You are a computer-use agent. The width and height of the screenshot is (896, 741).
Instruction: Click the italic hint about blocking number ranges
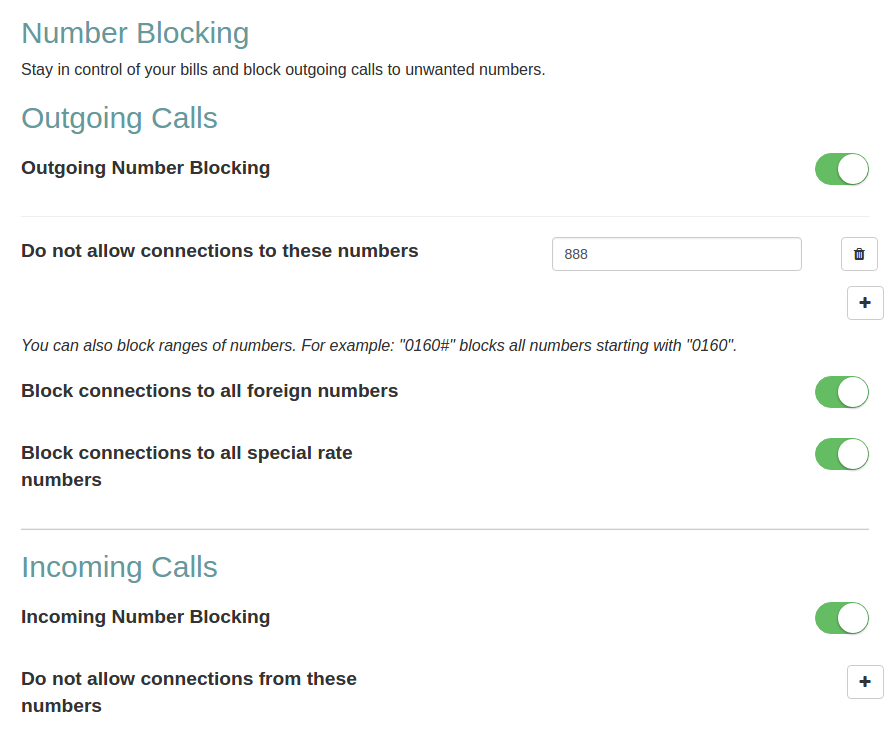click(x=378, y=345)
